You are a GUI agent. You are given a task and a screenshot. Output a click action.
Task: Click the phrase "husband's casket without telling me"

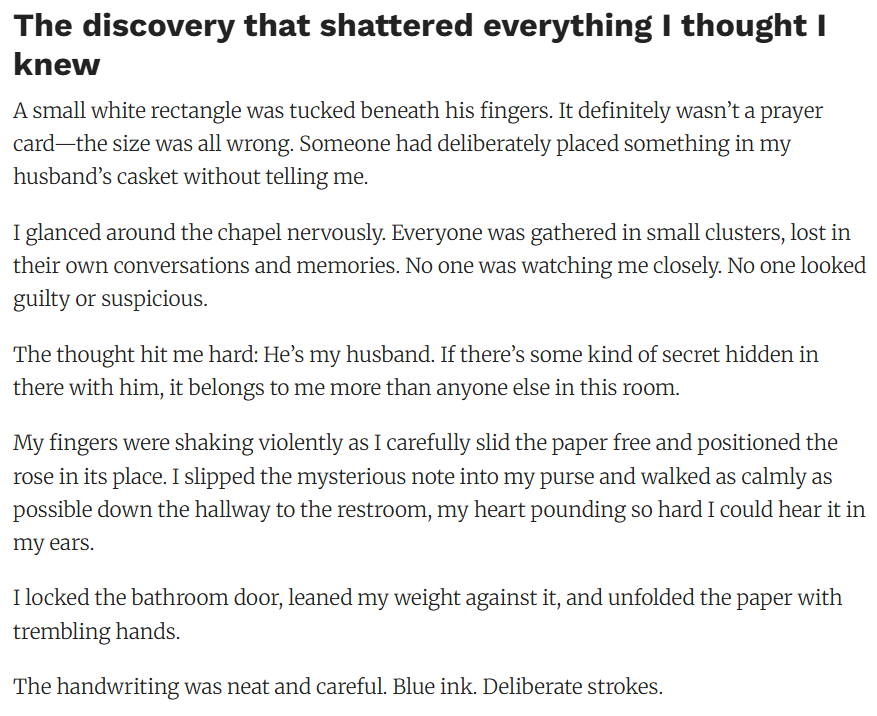pyautogui.click(x=184, y=176)
